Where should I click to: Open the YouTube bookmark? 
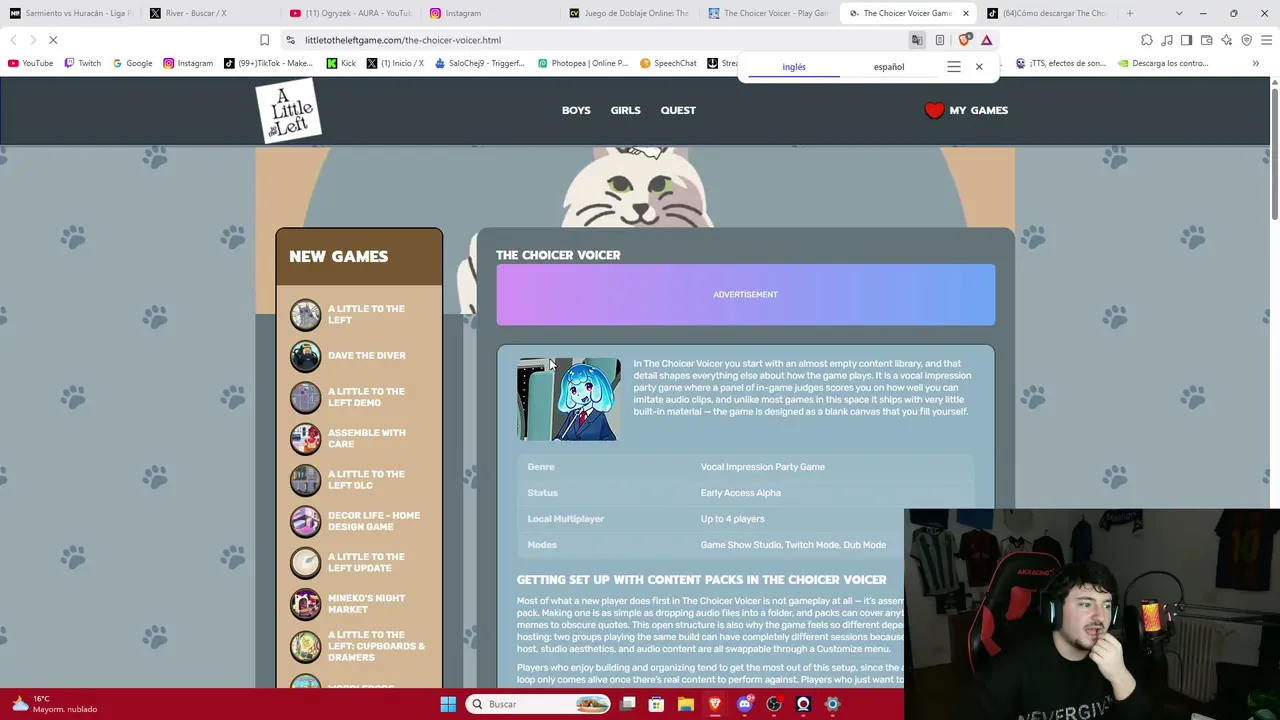30,63
